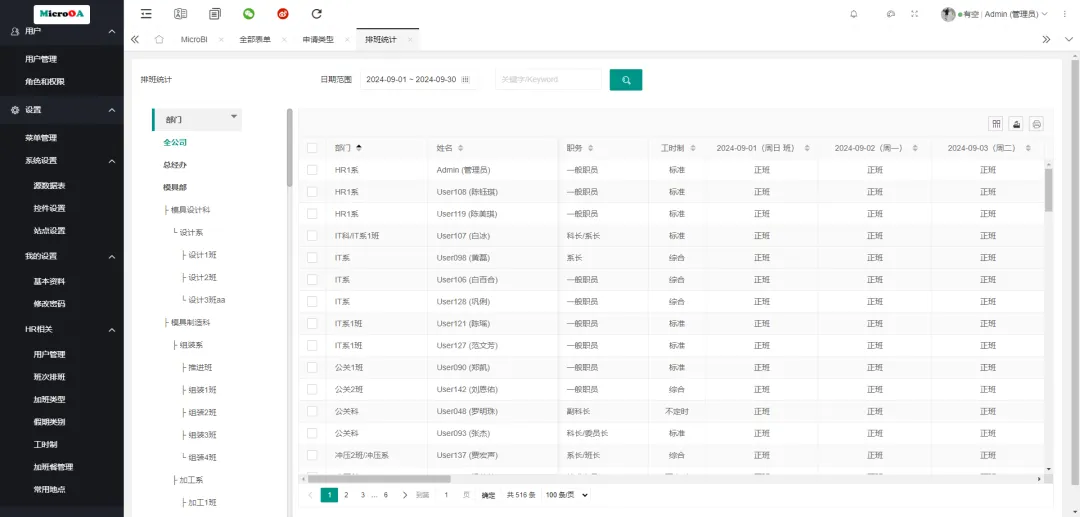This screenshot has height=517, width=1080.
Task: Go to page 2 of results
Action: coord(346,495)
